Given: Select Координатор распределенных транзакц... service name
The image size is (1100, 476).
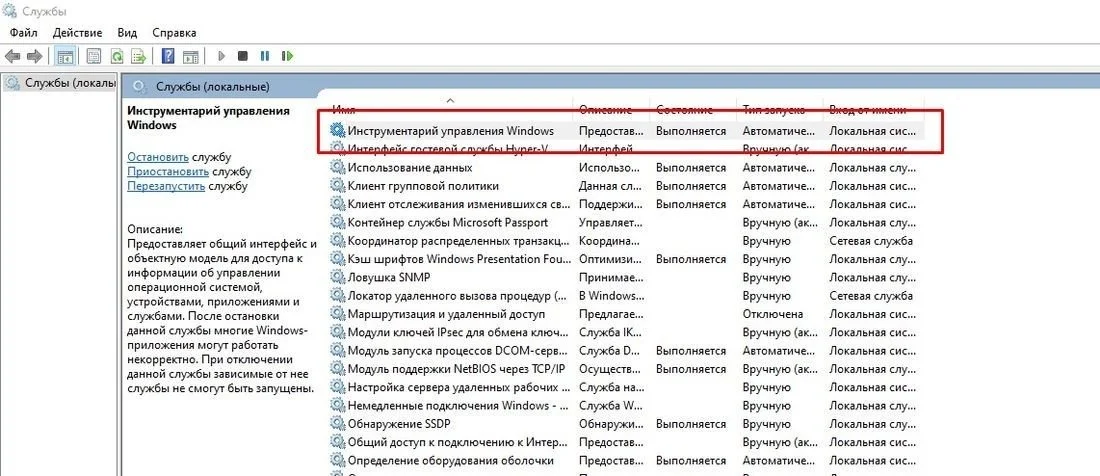Looking at the screenshot, I should pos(459,240).
